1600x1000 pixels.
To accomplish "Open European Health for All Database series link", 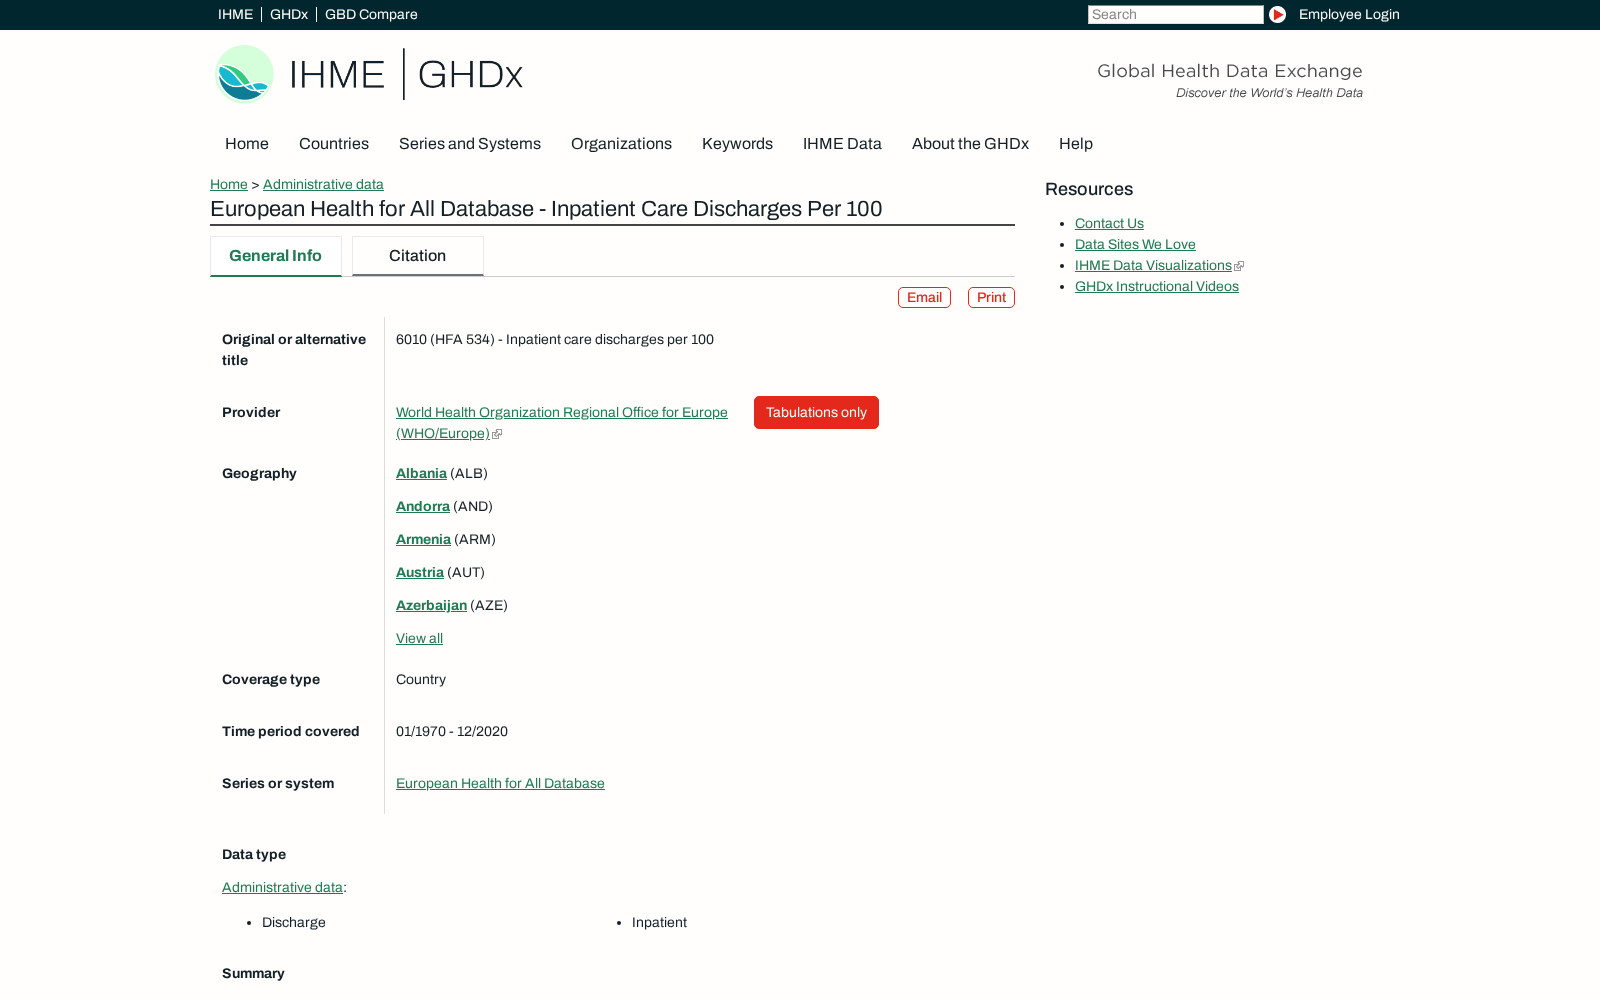I will 500,783.
